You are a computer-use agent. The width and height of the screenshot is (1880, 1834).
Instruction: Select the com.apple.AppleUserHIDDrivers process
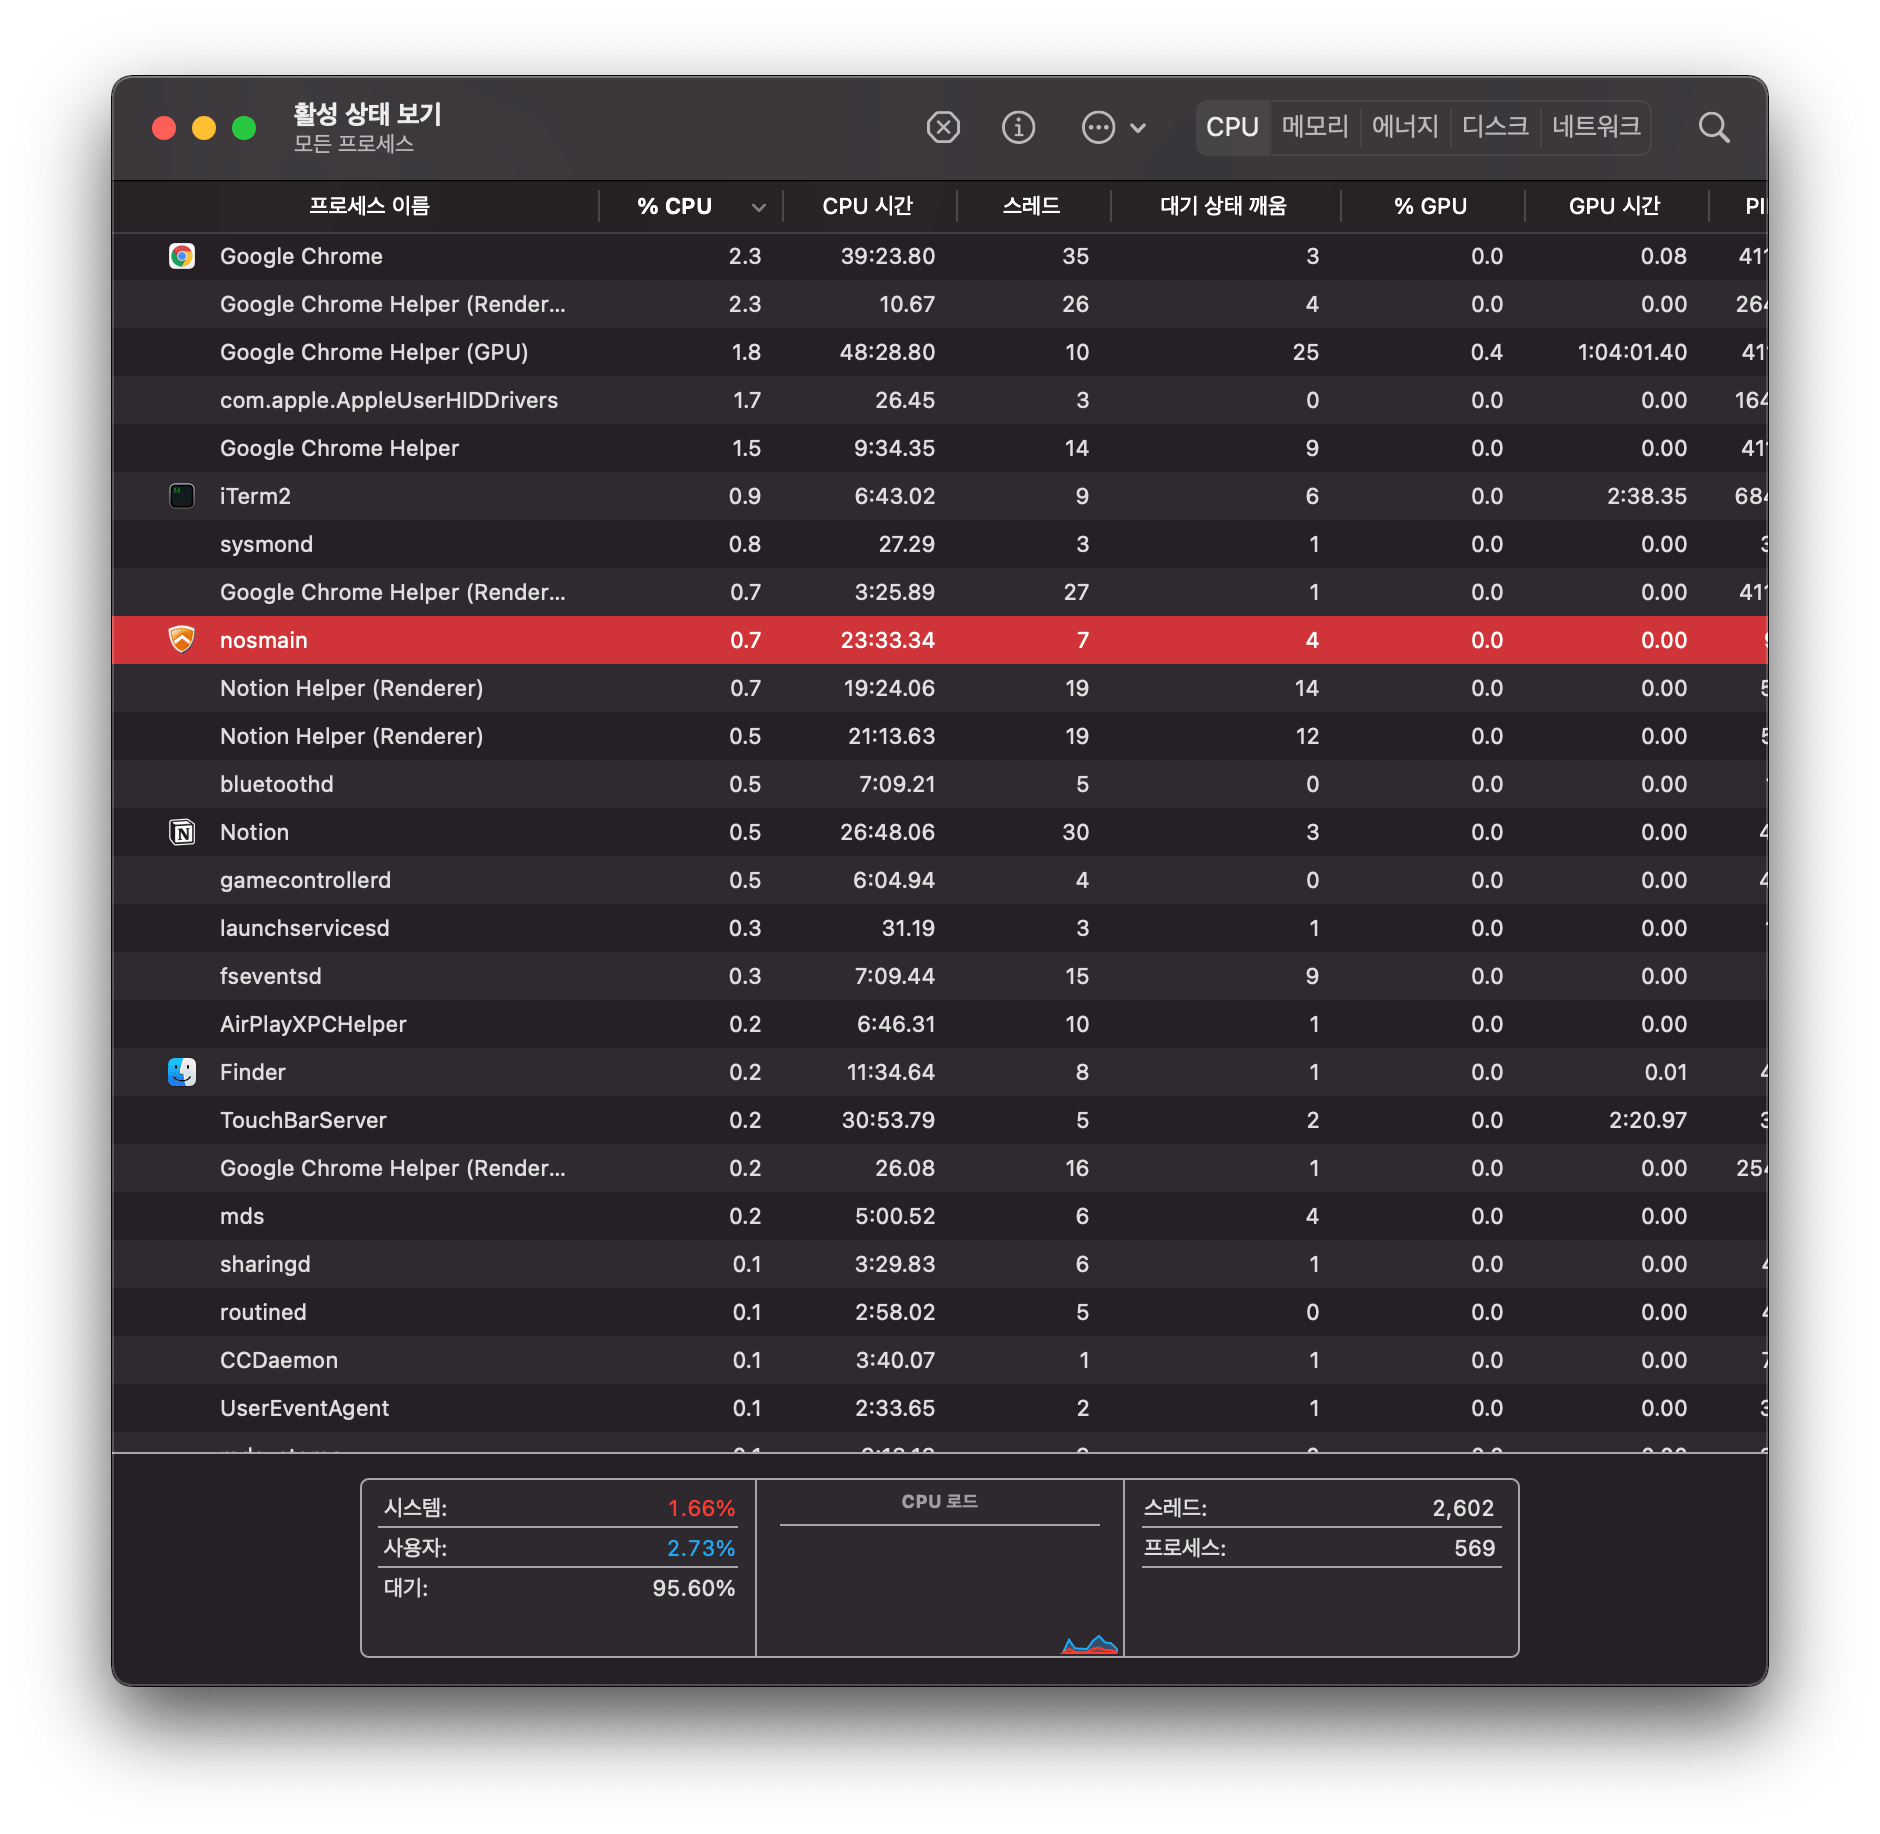940,400
